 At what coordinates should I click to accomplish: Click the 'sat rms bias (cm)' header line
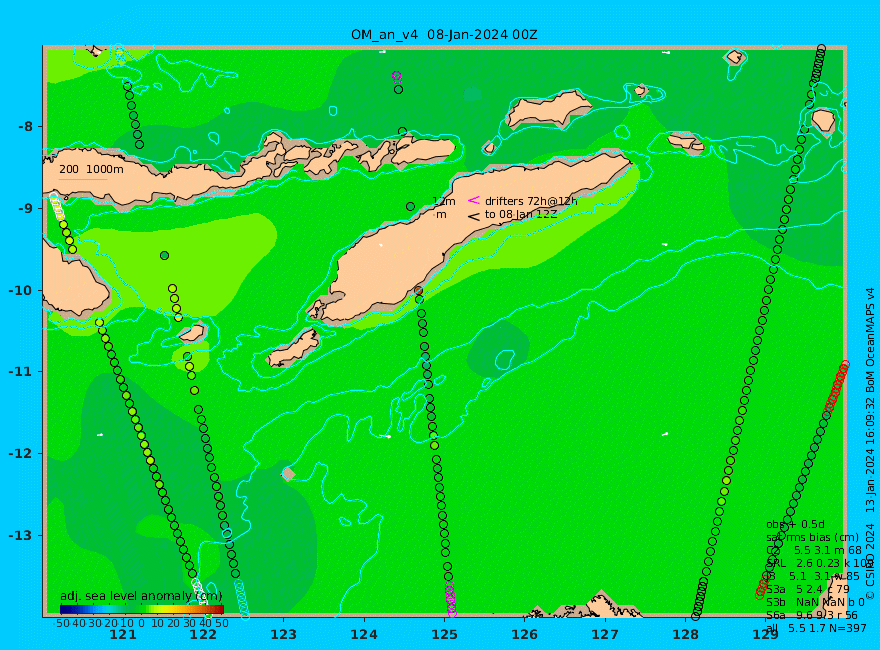(812, 537)
